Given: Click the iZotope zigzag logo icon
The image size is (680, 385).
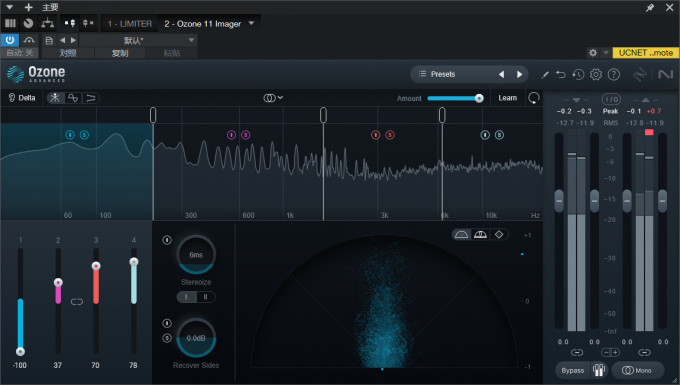Looking at the screenshot, I should (x=640, y=75).
